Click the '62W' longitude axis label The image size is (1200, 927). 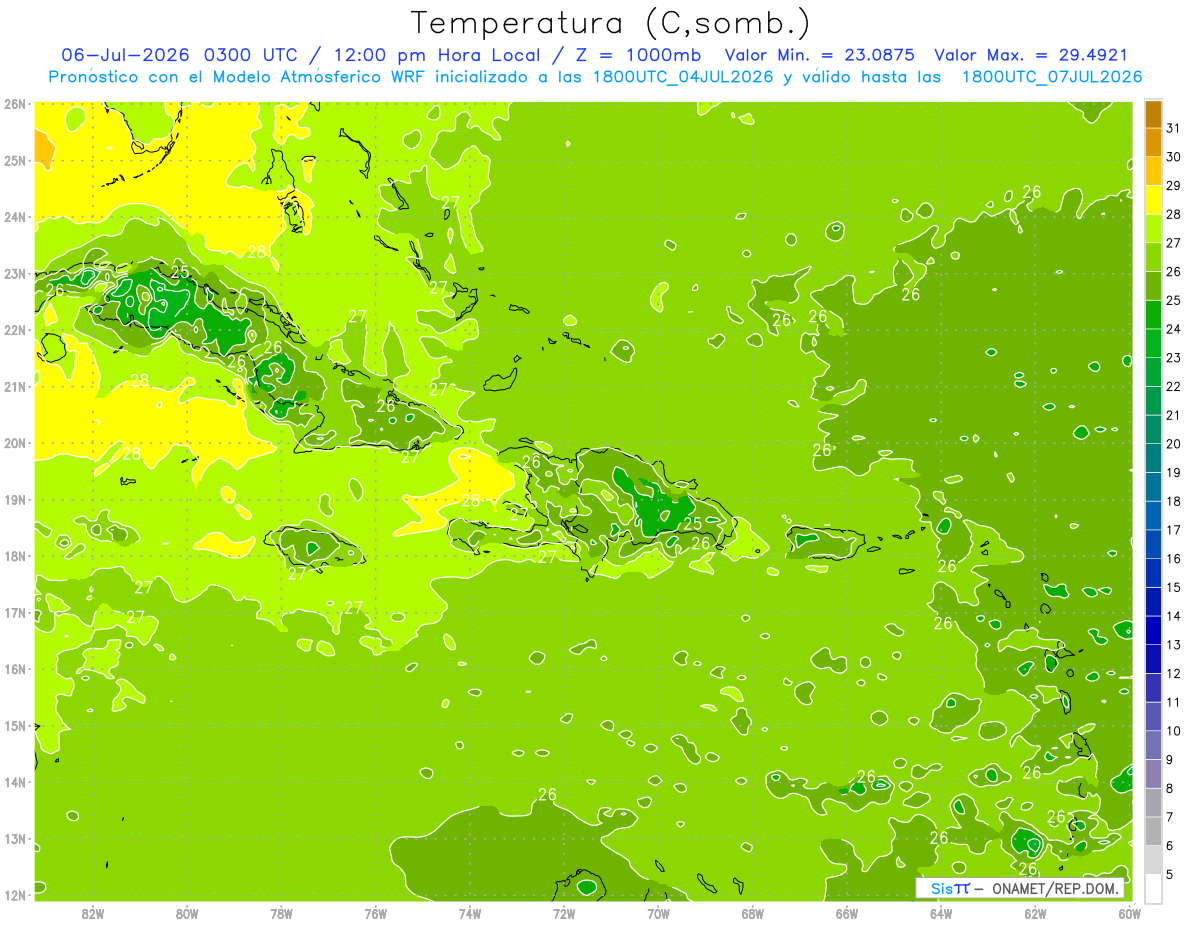tap(1035, 913)
